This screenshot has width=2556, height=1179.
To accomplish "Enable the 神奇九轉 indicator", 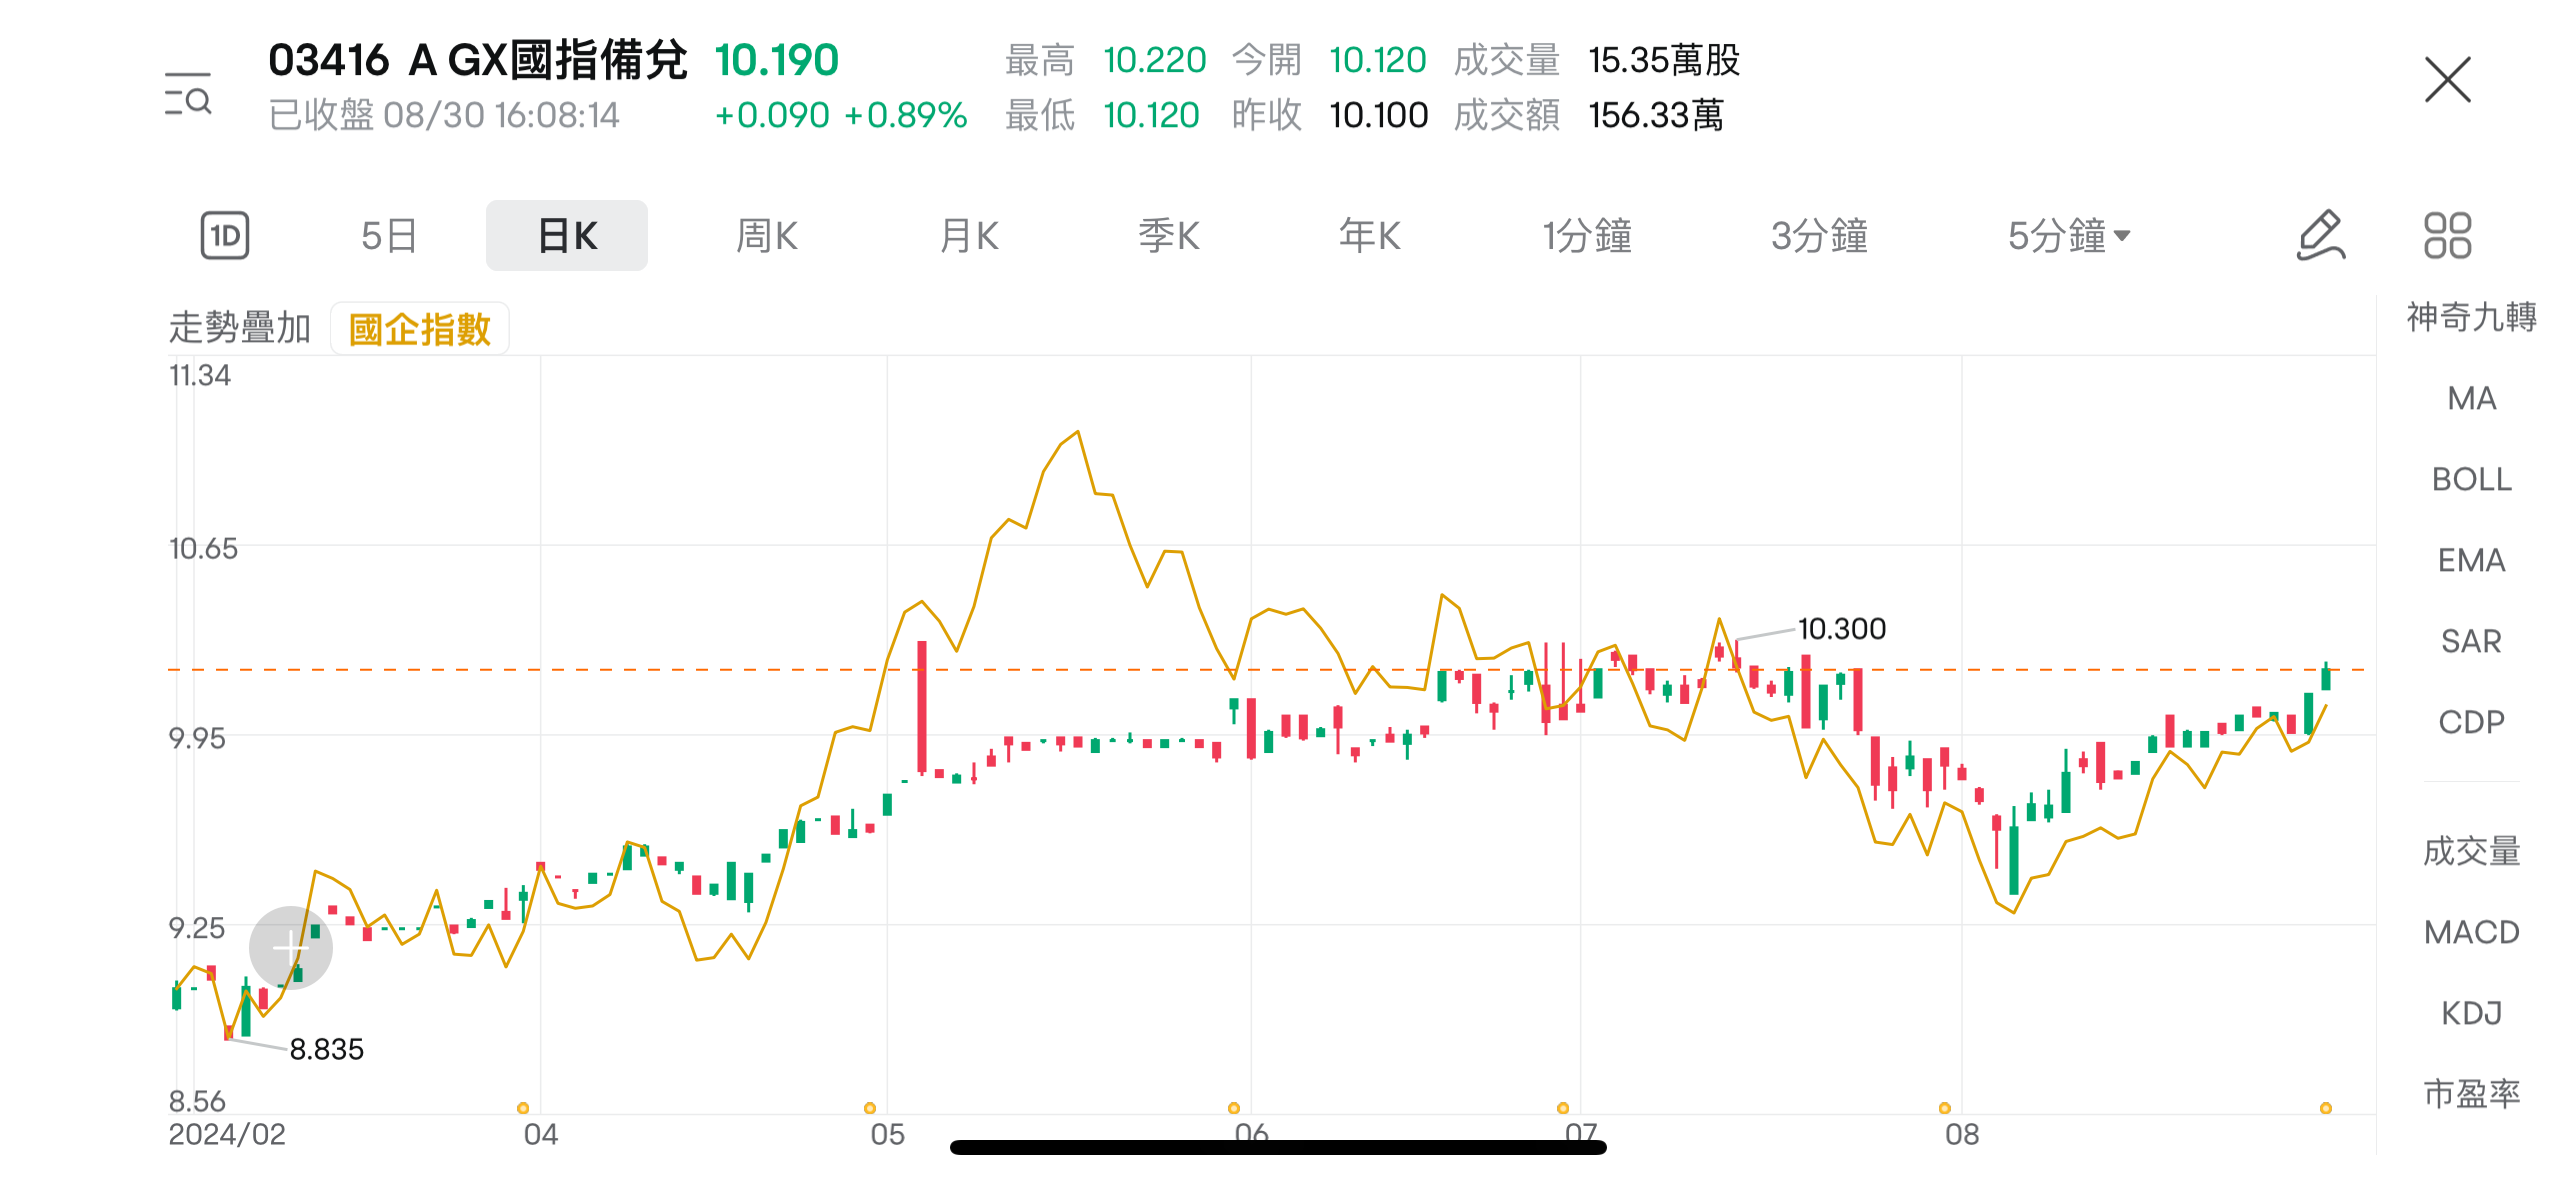I will click(x=2471, y=317).
